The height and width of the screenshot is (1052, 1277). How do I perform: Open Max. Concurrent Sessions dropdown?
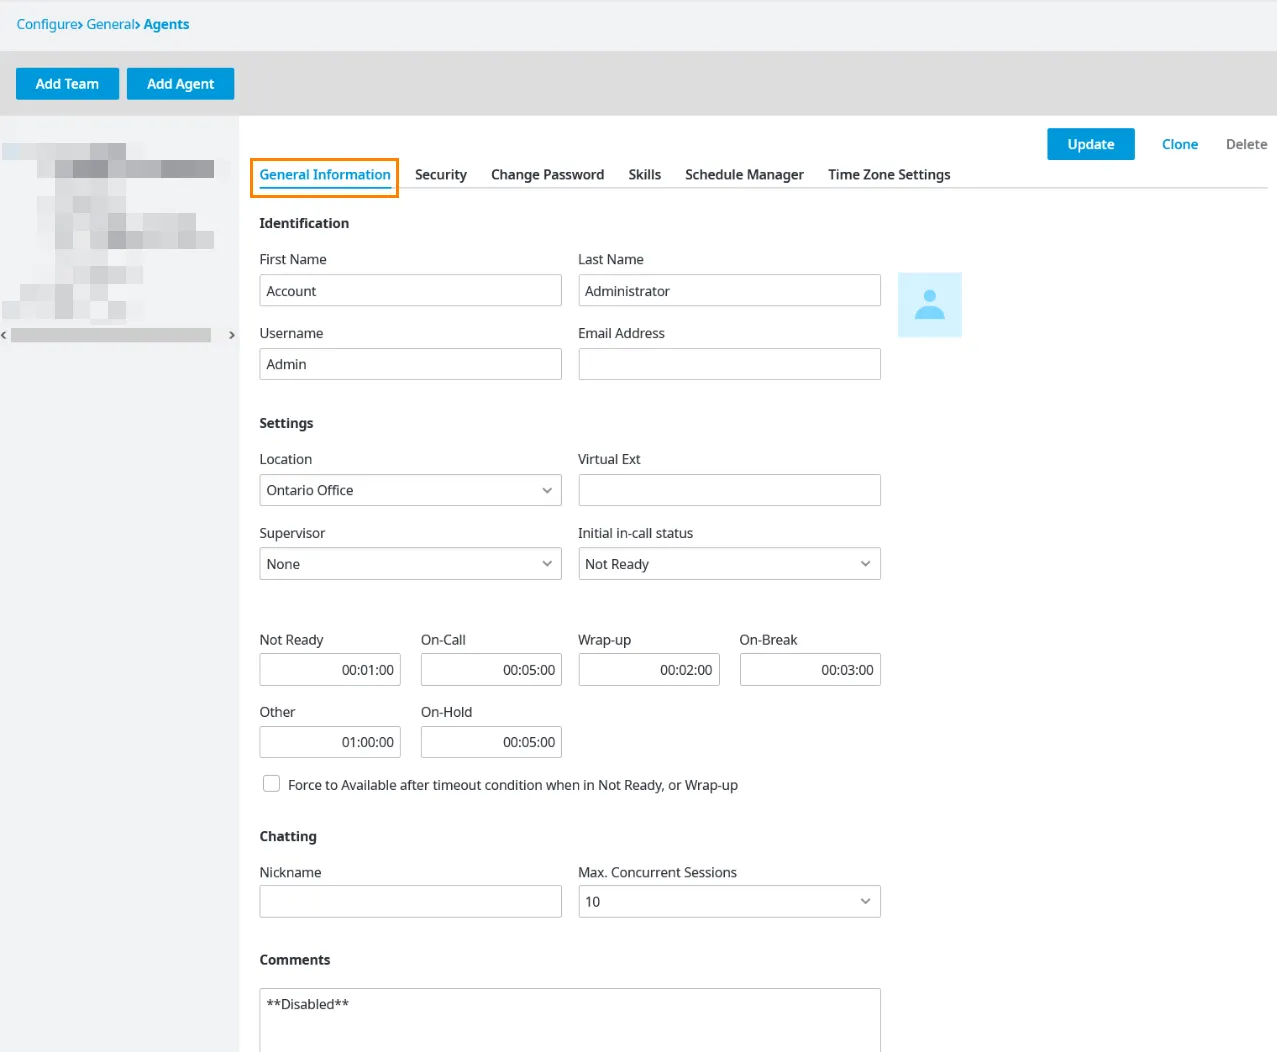coord(729,902)
